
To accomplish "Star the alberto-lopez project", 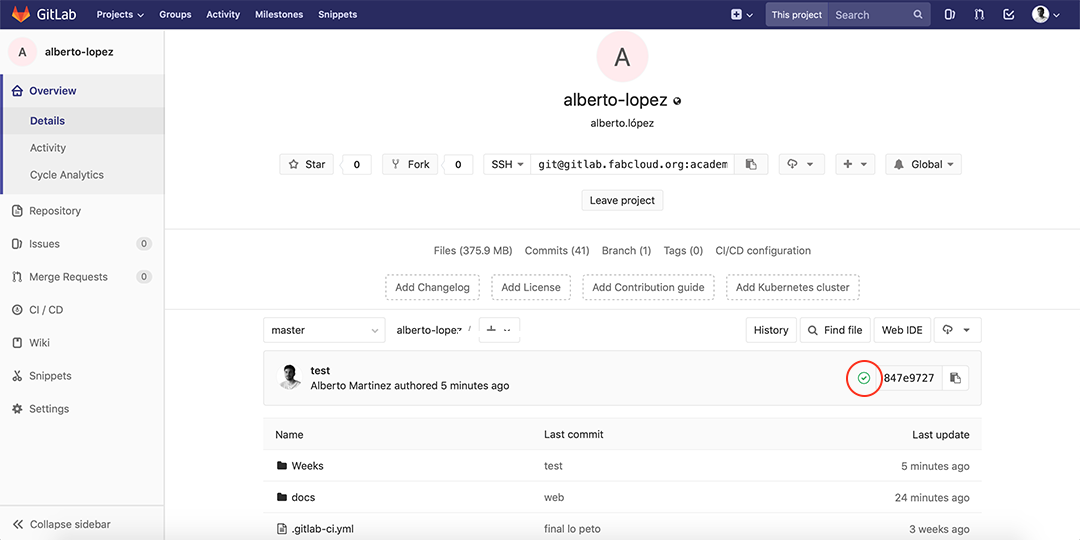I will tap(307, 164).
